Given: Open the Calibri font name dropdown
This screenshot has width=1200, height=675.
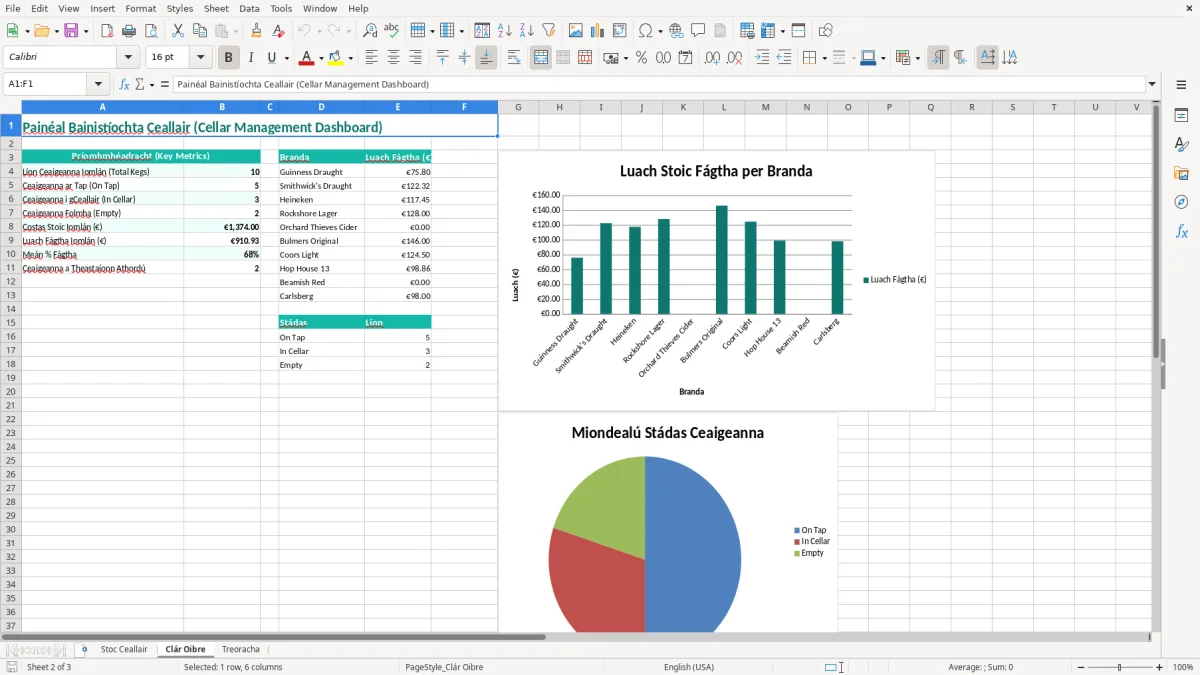Looking at the screenshot, I should pyautogui.click(x=128, y=58).
